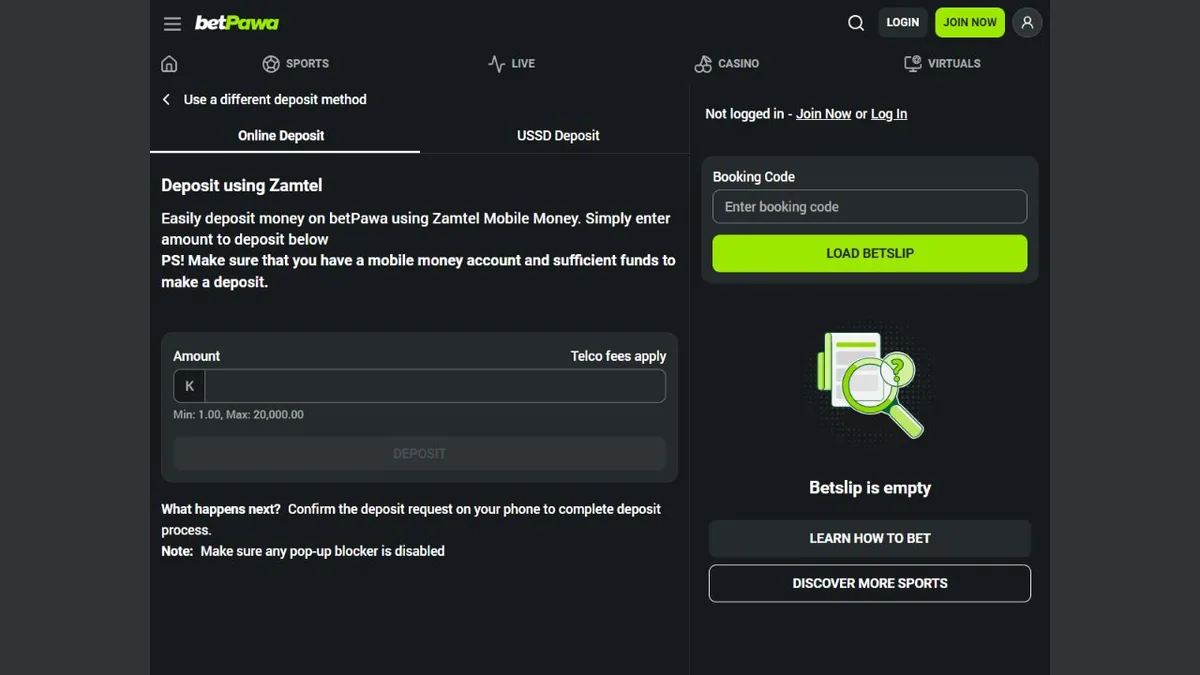Open search with the magnifier icon
Screen dimensions: 1200x675
(856, 23)
